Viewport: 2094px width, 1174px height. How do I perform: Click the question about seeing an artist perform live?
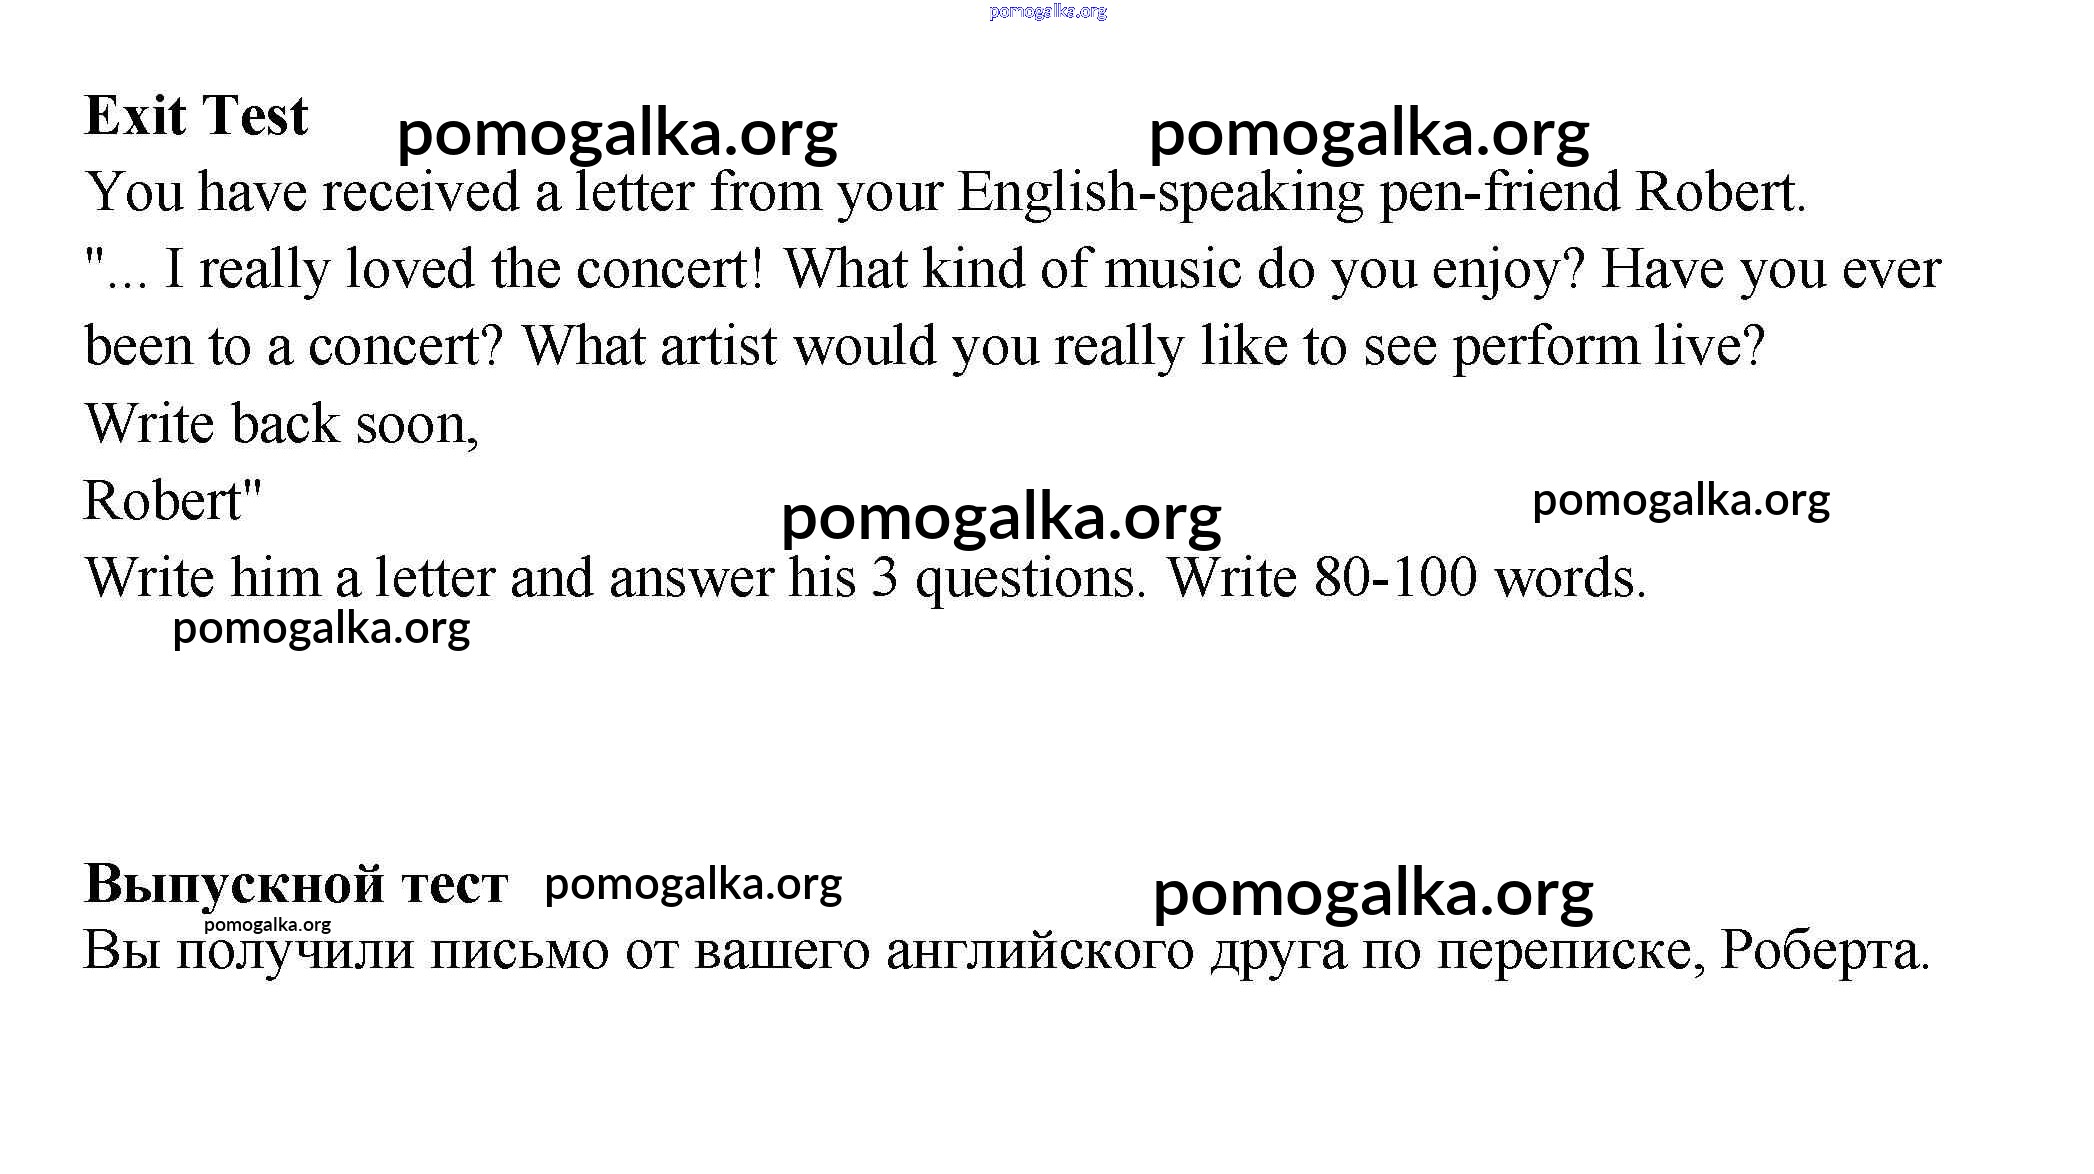pyautogui.click(x=1143, y=346)
